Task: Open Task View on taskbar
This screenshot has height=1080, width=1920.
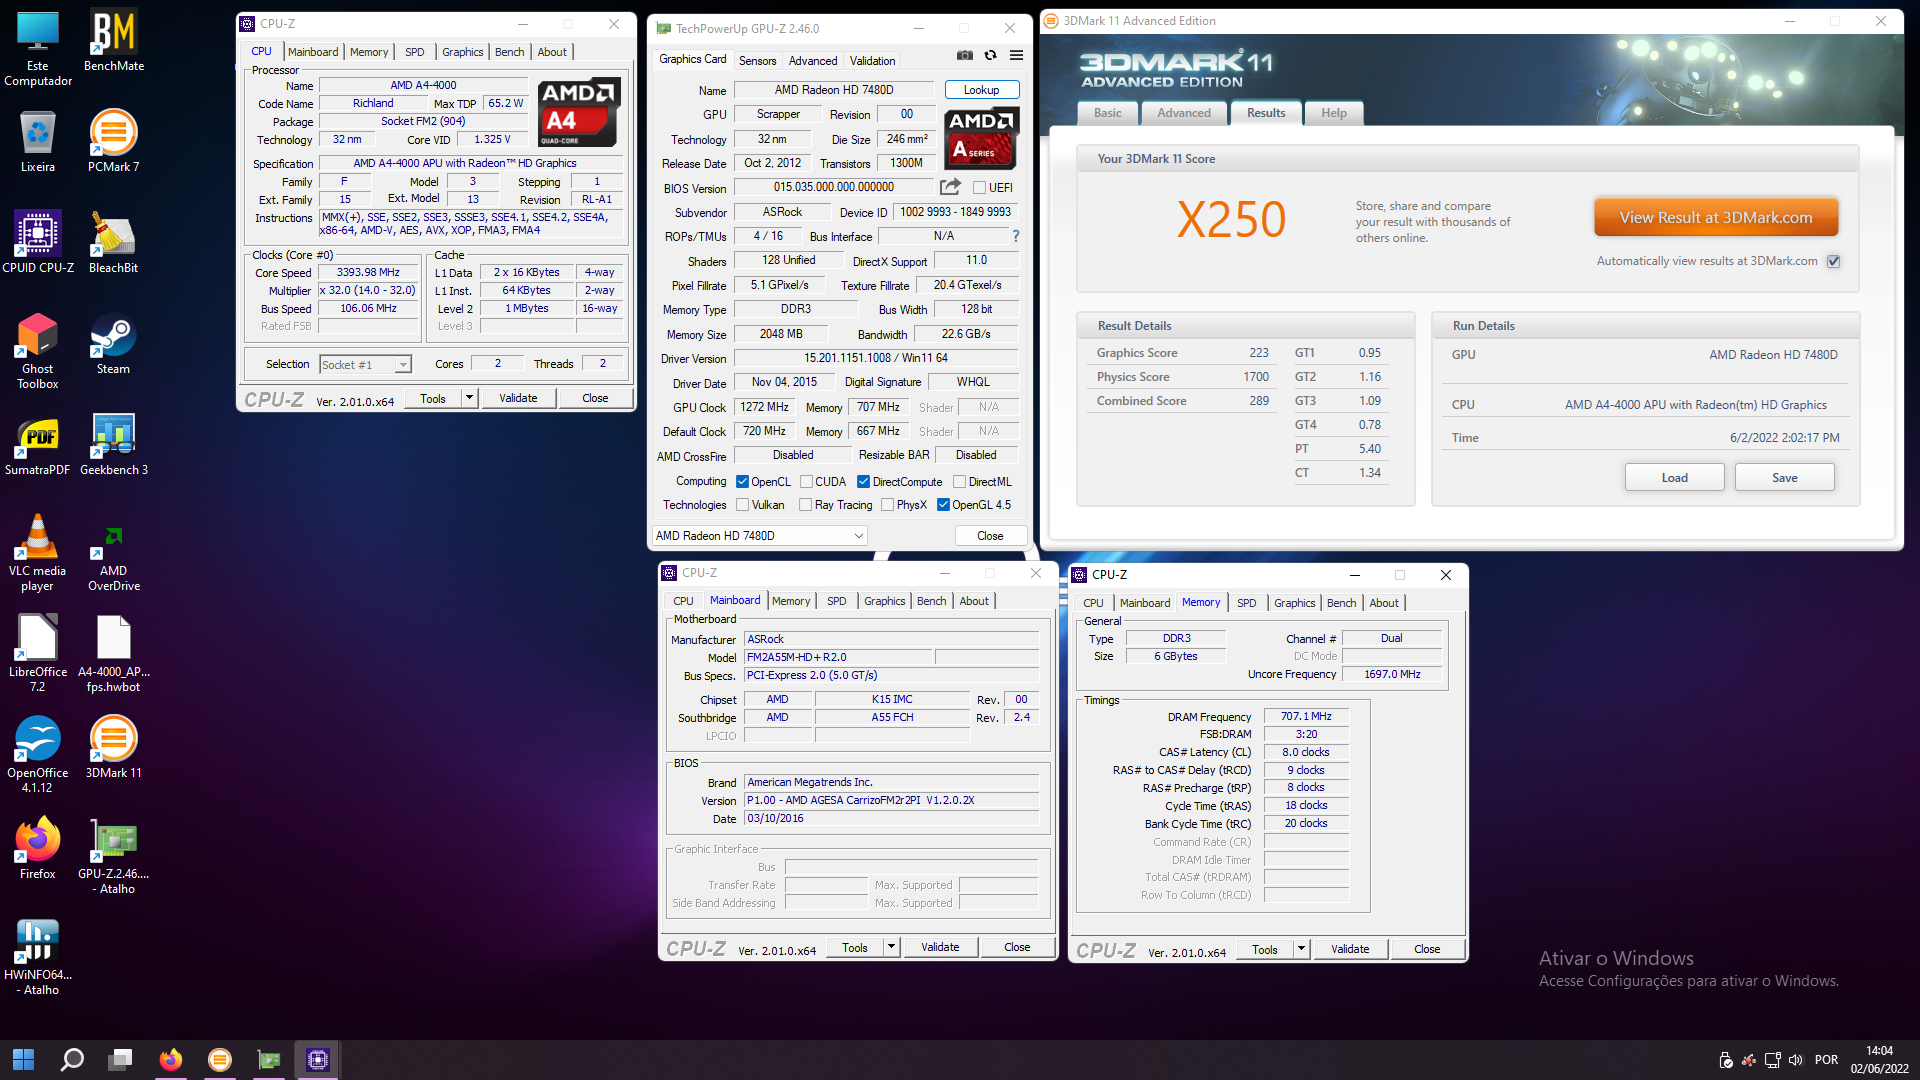Action: click(x=121, y=1059)
